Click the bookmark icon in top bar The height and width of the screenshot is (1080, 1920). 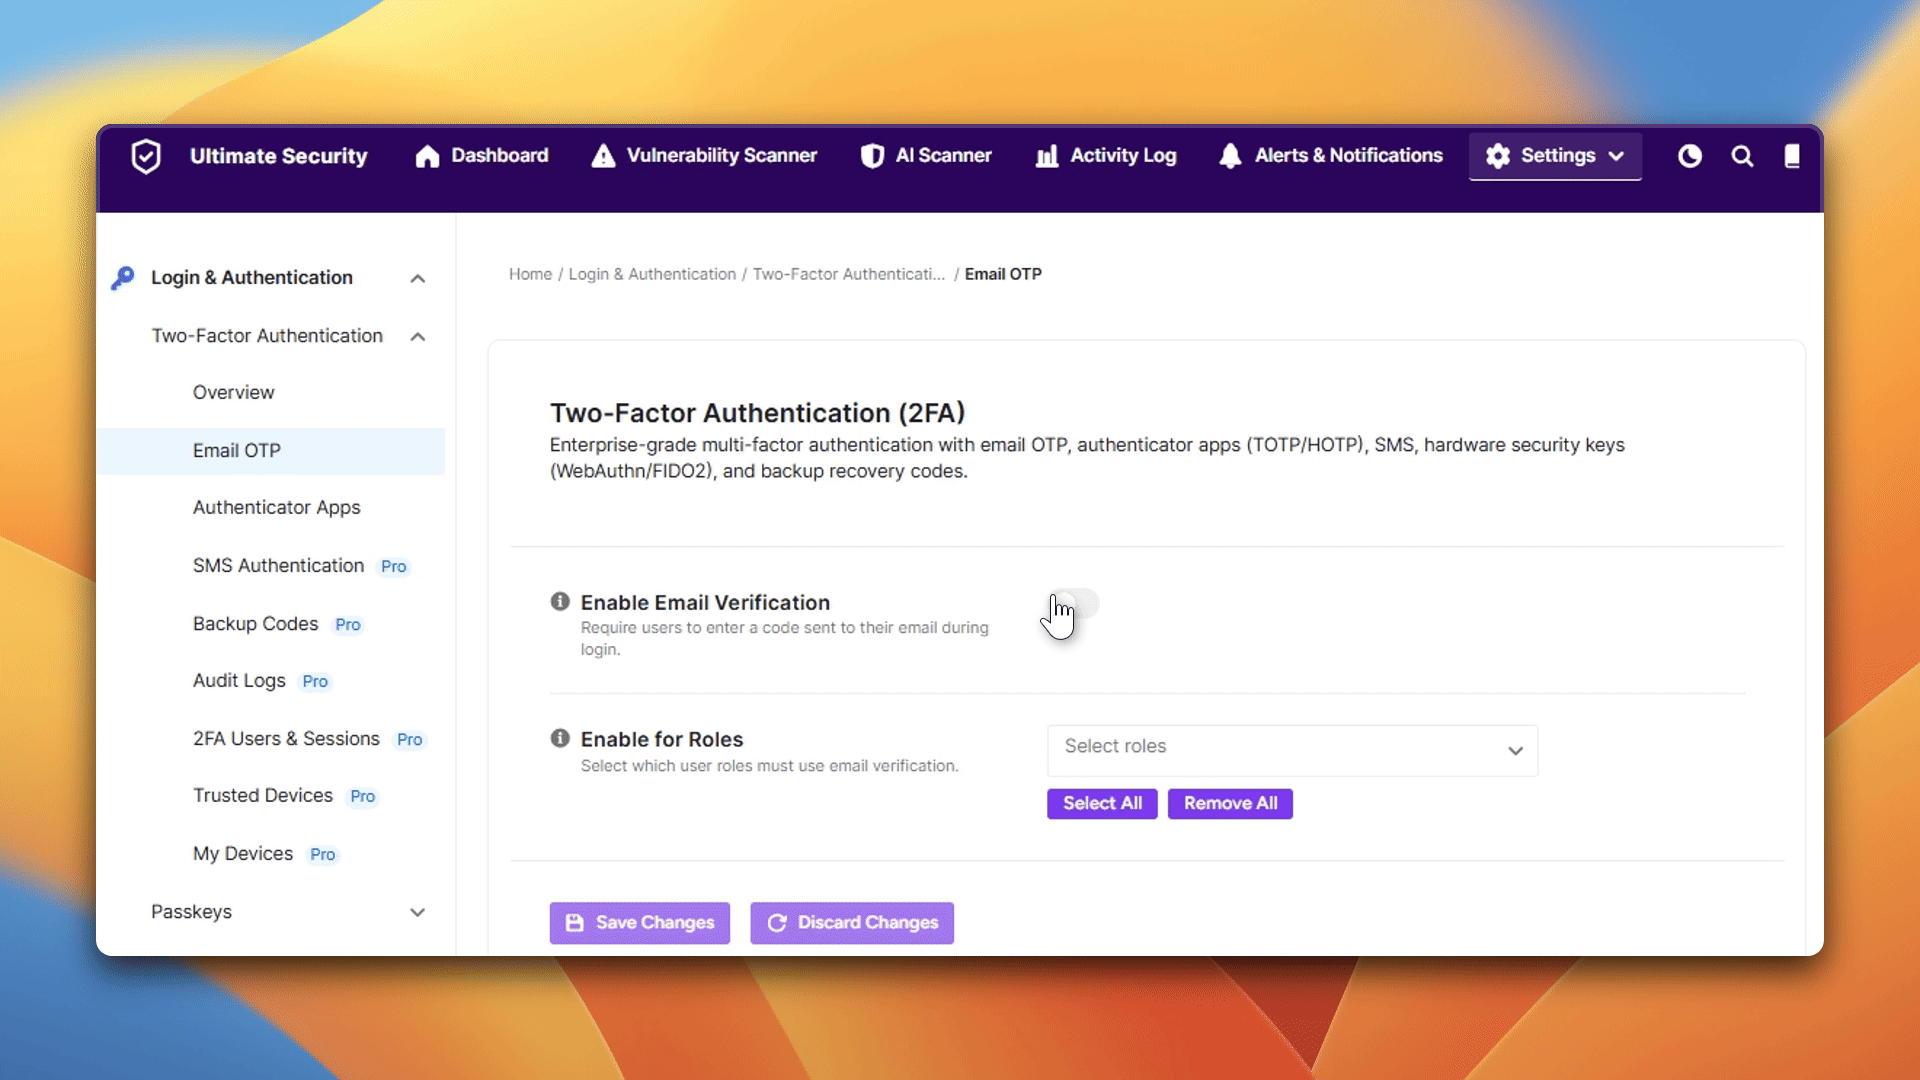tap(1792, 156)
